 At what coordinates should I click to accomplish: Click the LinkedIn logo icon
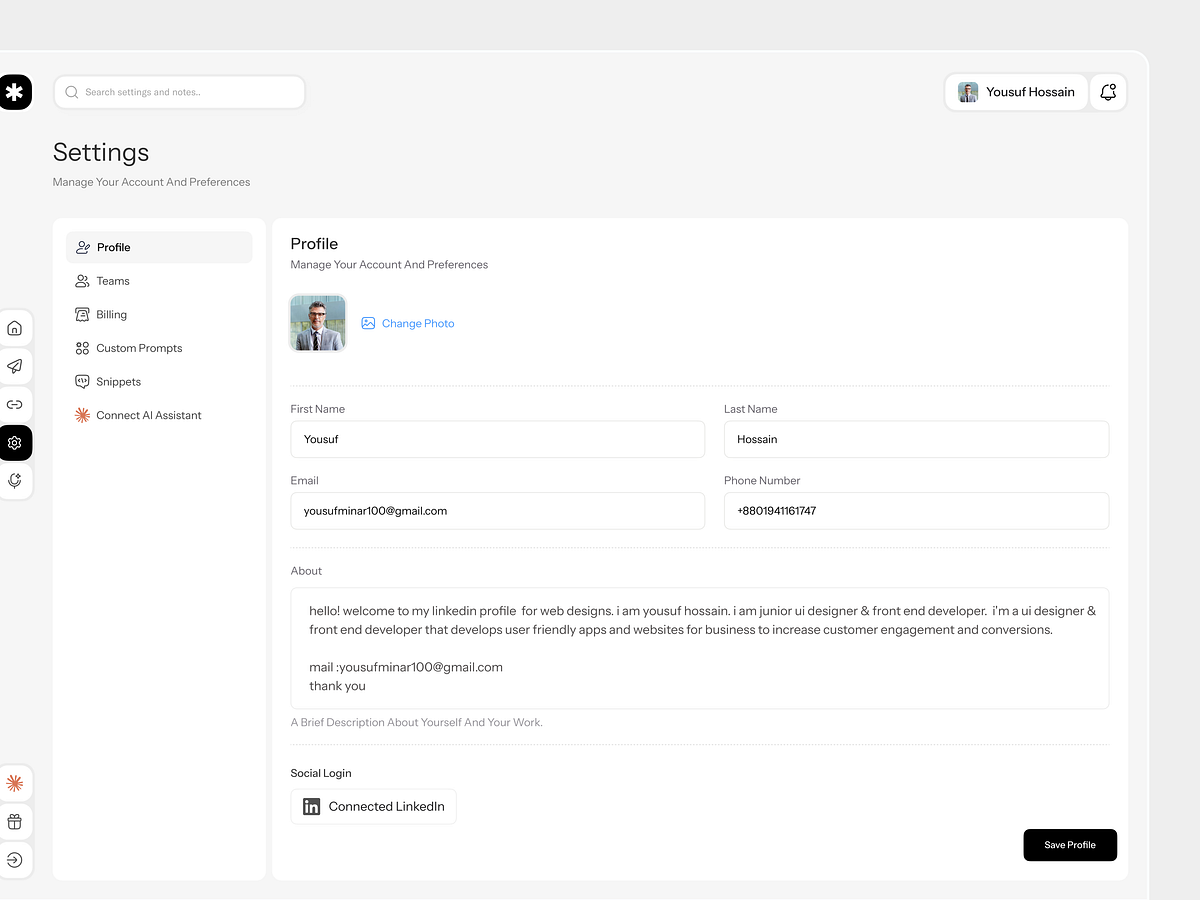(311, 806)
